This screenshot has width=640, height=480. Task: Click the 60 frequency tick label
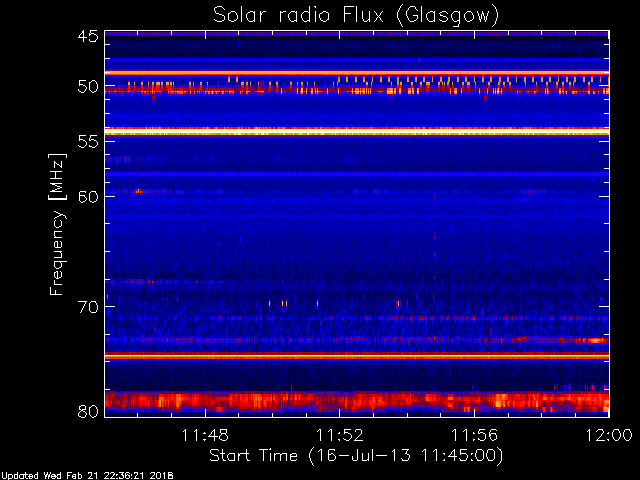88,197
